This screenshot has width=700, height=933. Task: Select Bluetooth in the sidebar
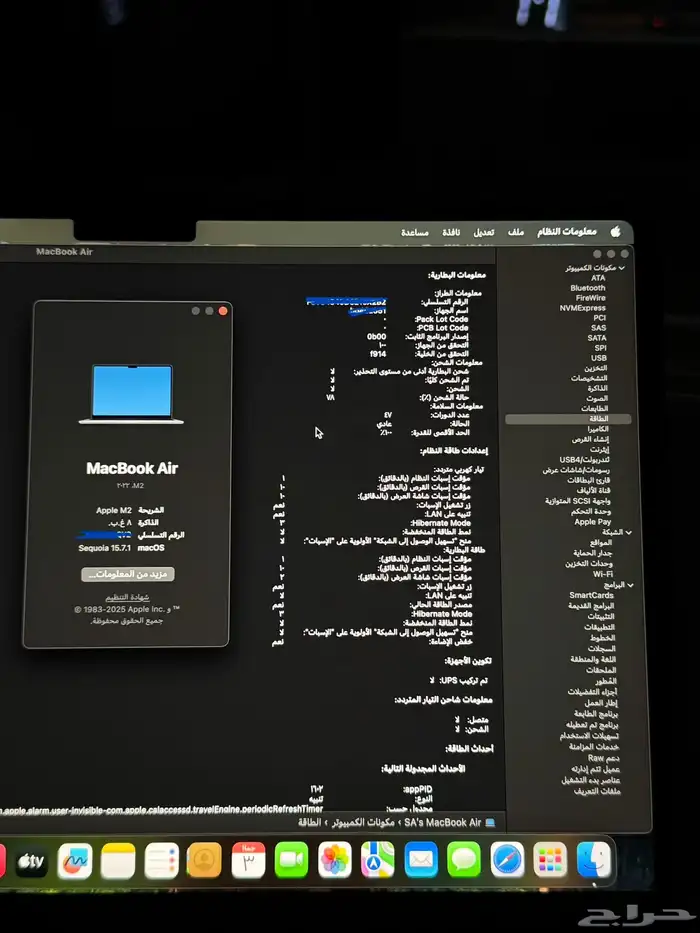tap(588, 288)
